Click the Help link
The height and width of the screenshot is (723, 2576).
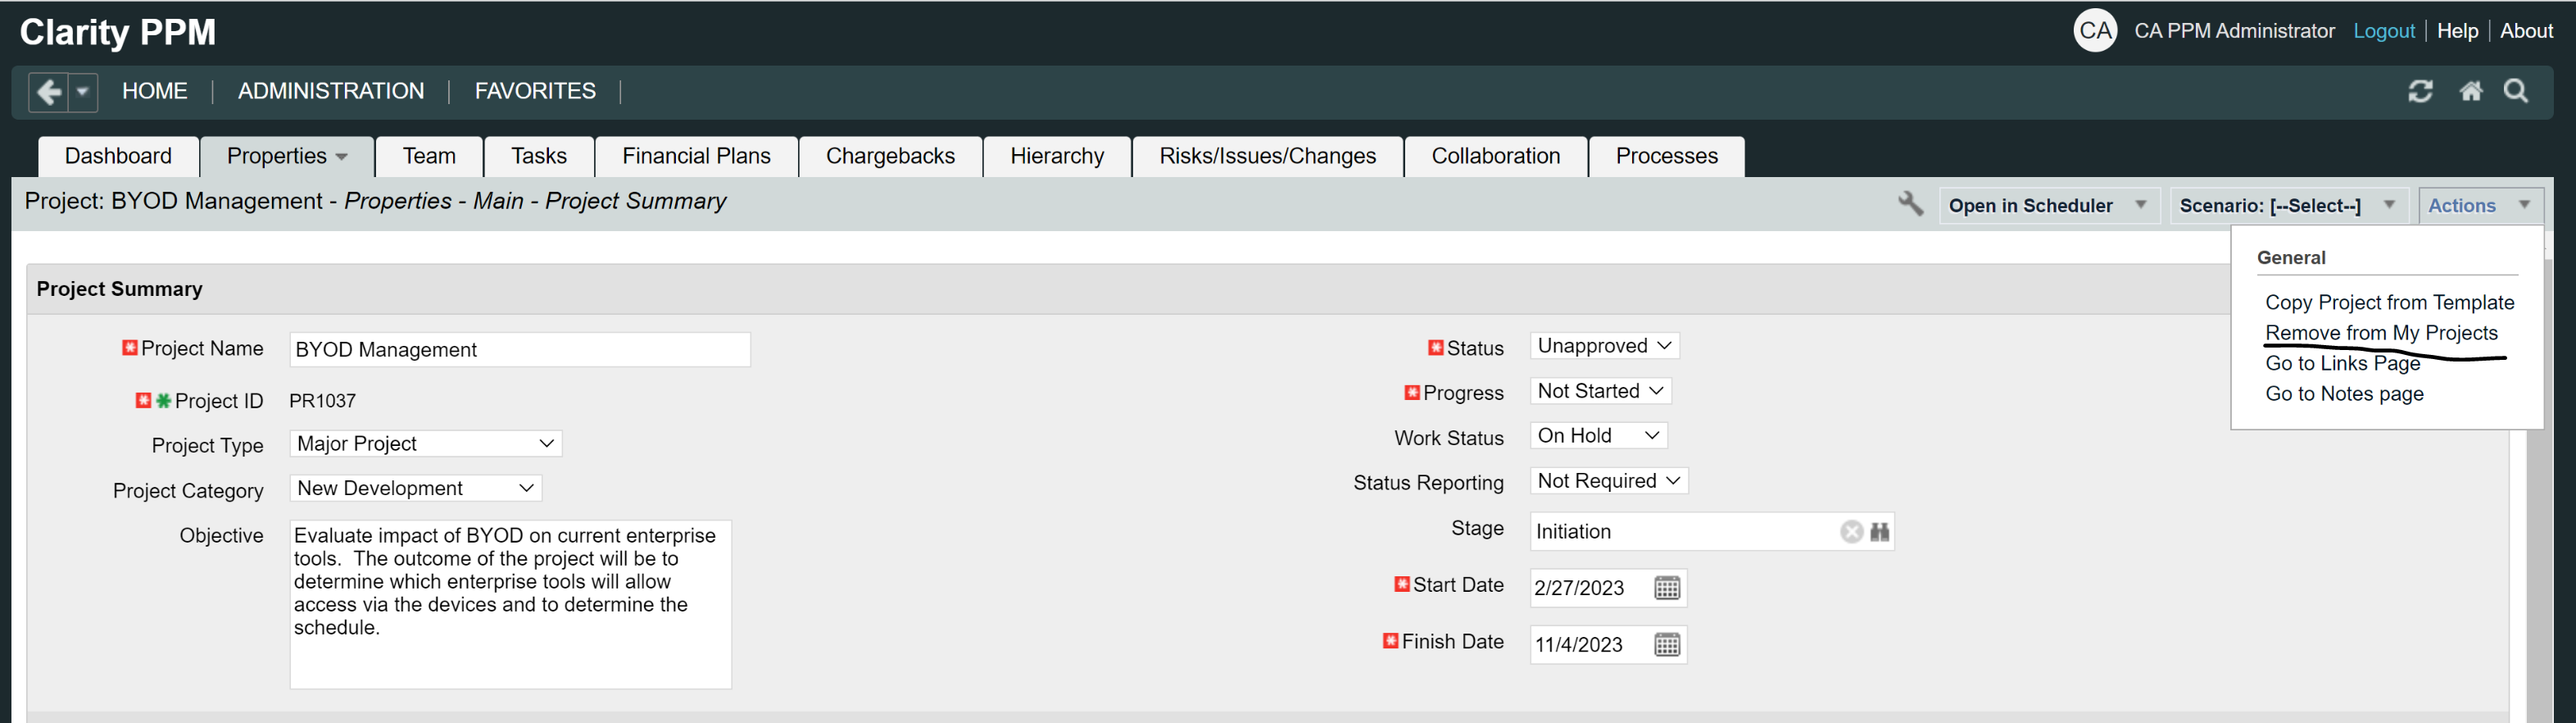coord(2457,31)
